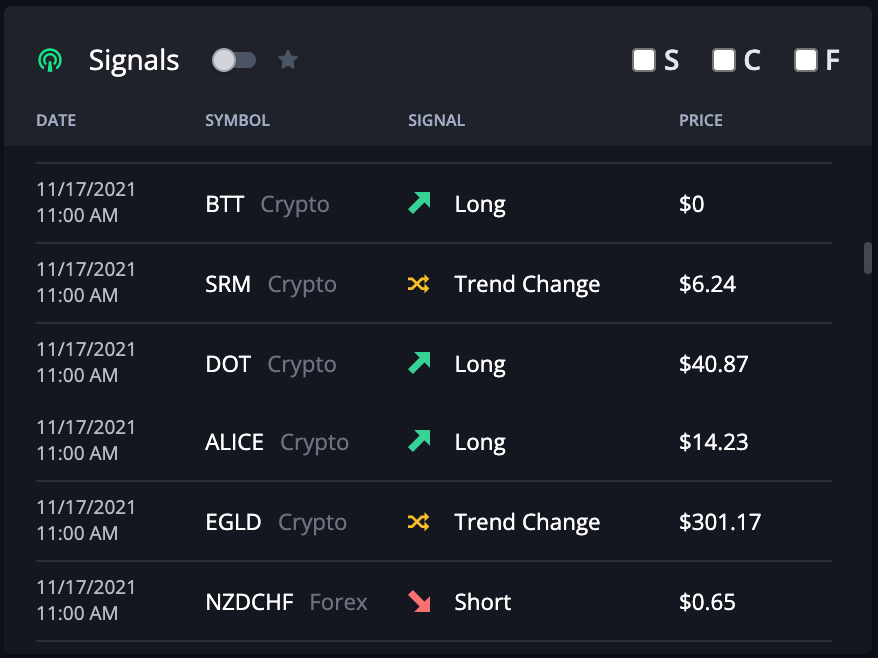Click the Long arrow icon beside ALICE
The width and height of the screenshot is (878, 658).
point(419,441)
